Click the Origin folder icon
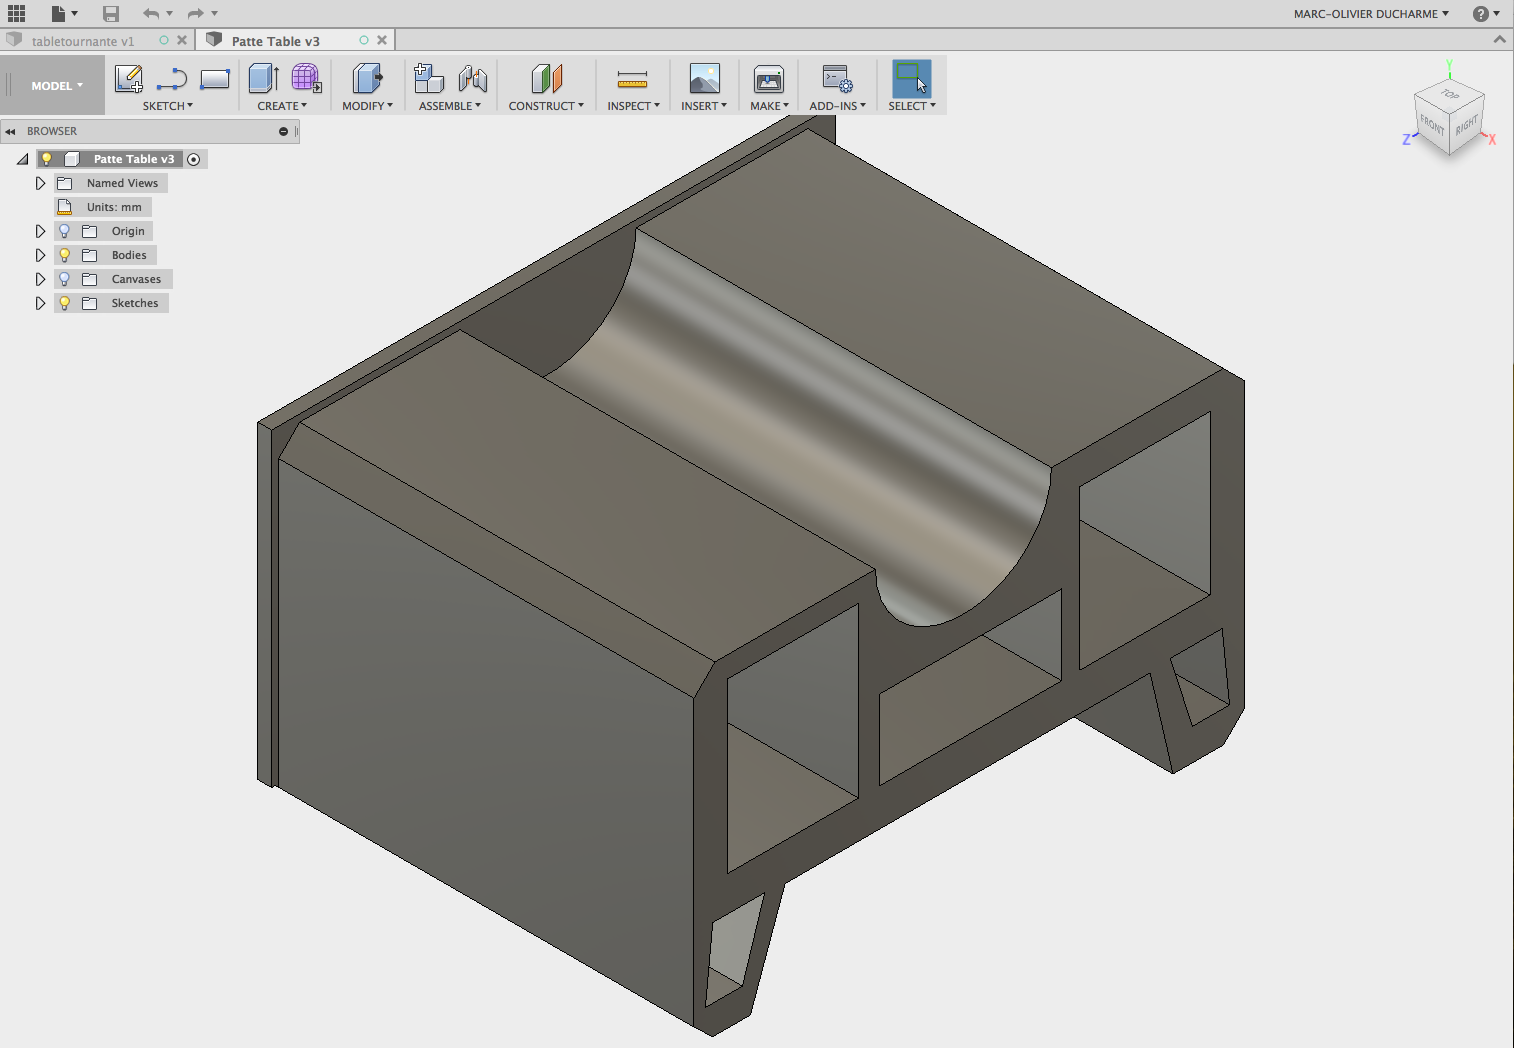 [x=90, y=231]
